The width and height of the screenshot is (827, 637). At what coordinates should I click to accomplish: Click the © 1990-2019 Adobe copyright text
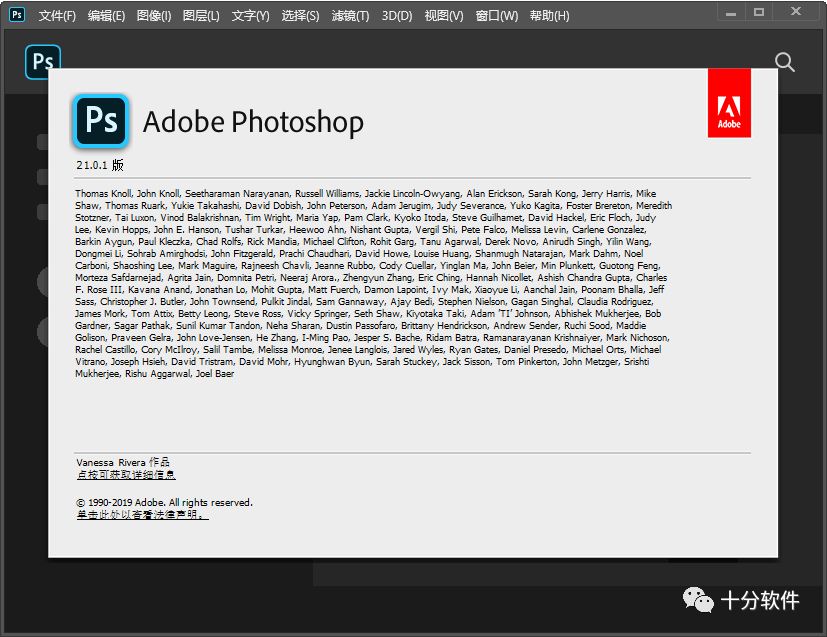tap(165, 503)
